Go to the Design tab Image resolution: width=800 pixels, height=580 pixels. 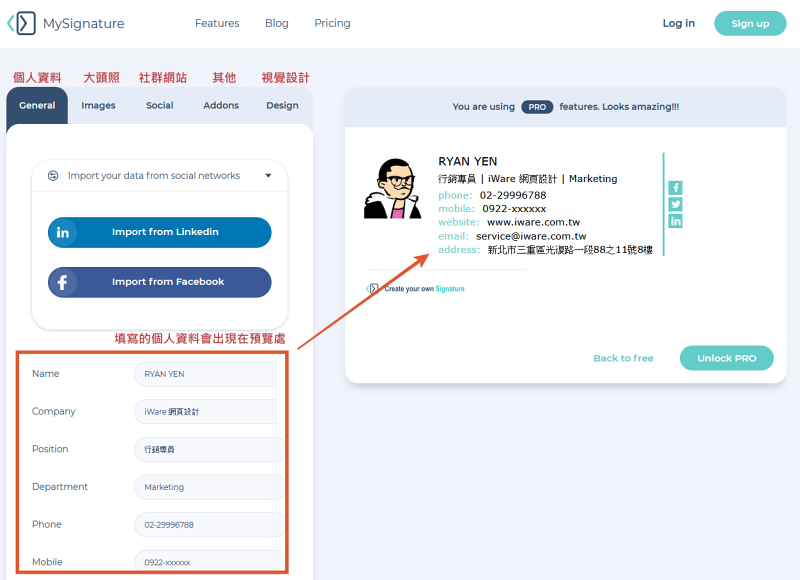(282, 106)
